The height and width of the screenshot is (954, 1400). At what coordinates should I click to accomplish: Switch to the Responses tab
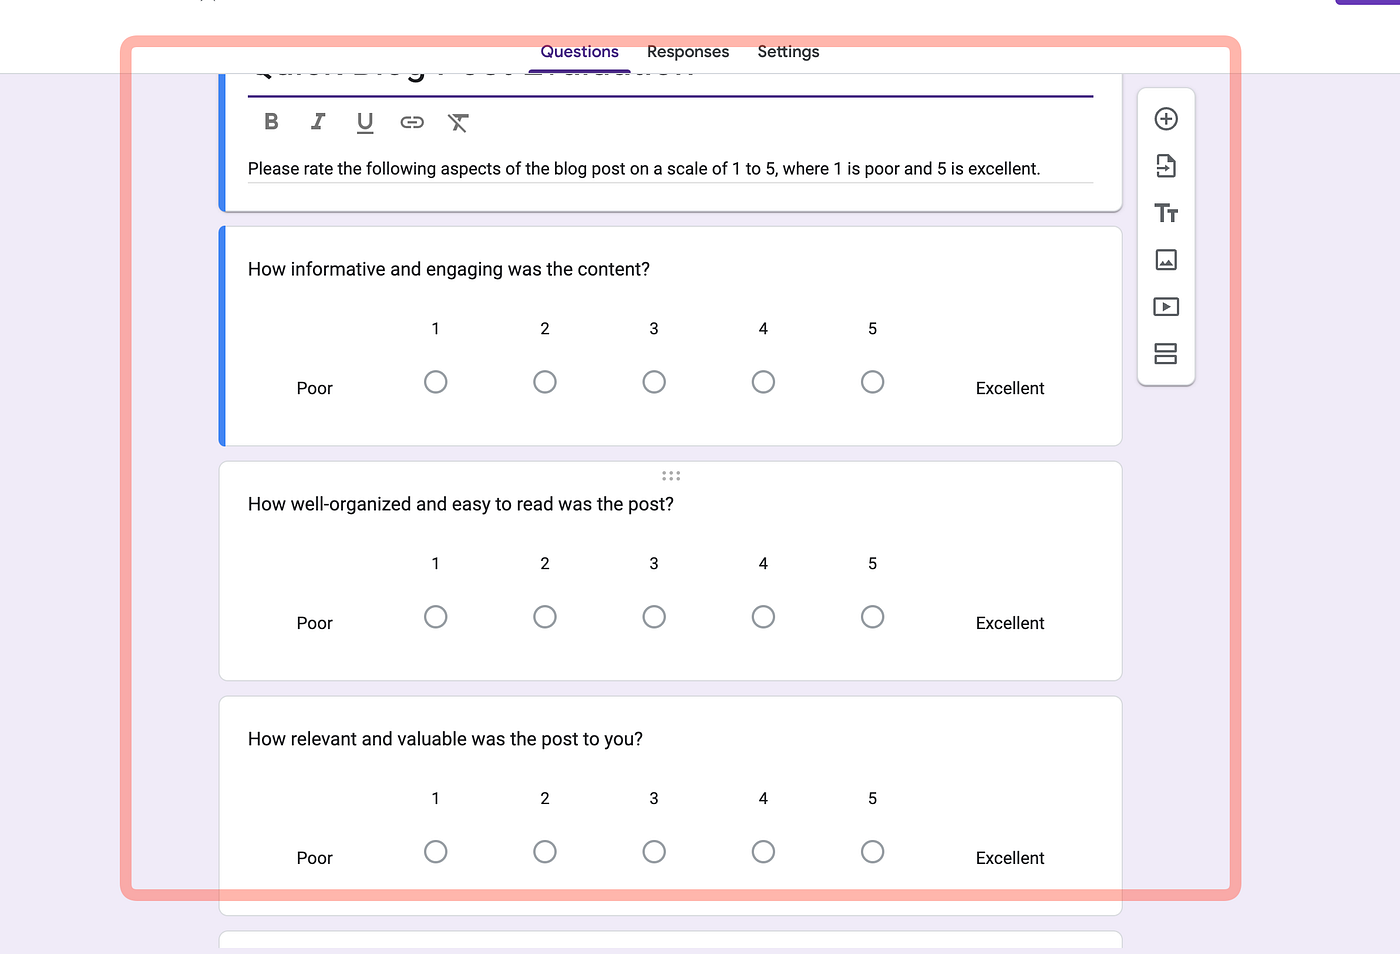[x=688, y=52]
